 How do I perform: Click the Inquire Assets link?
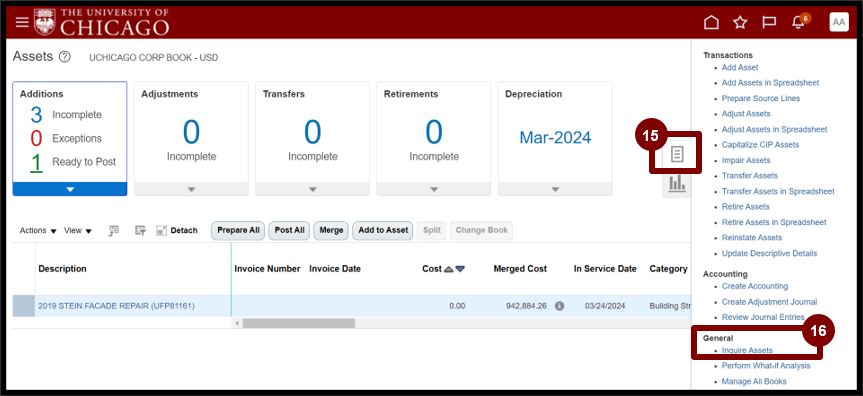click(747, 350)
